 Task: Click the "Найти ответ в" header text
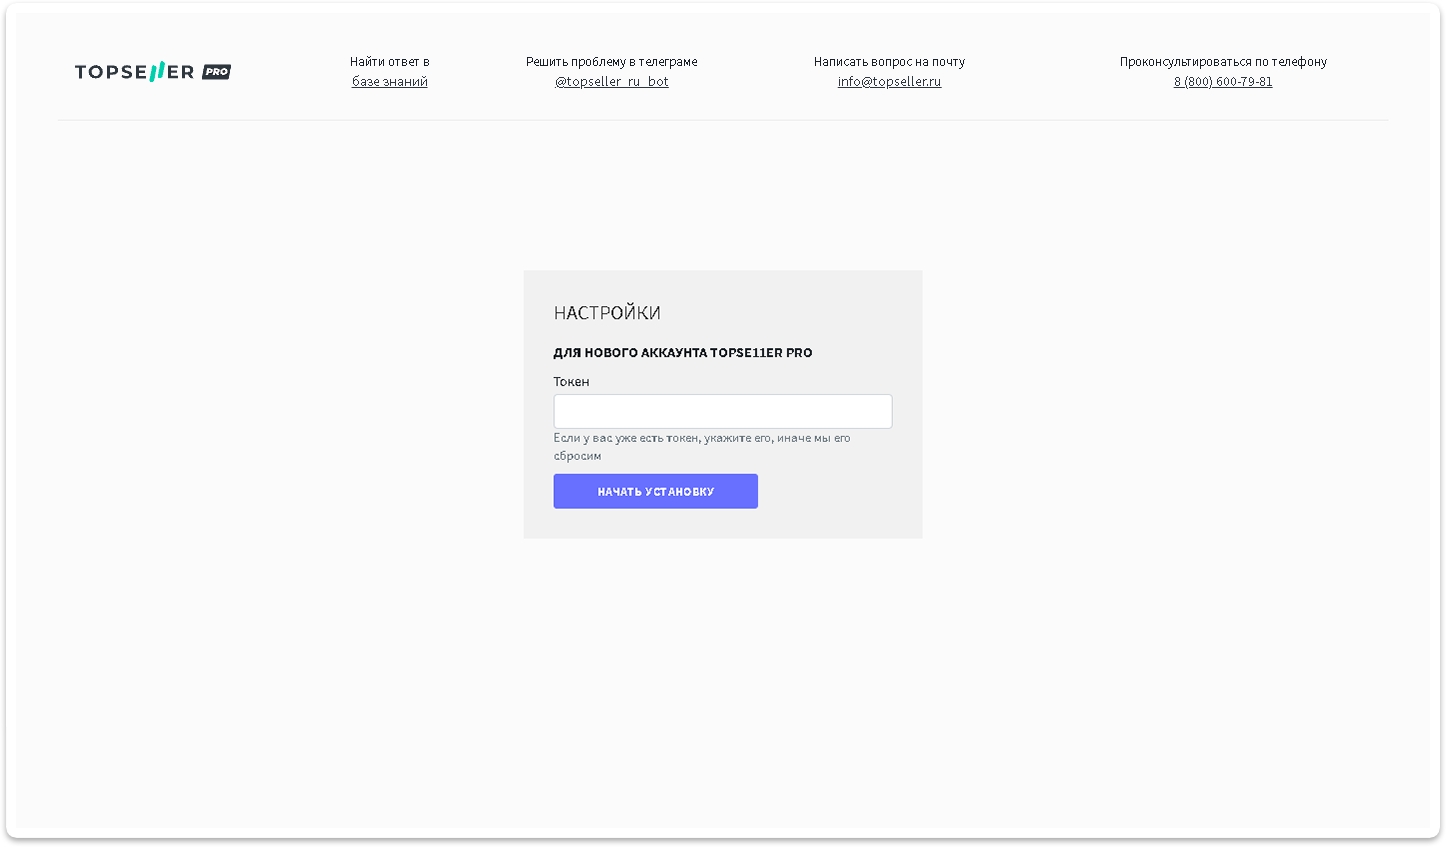(389, 62)
